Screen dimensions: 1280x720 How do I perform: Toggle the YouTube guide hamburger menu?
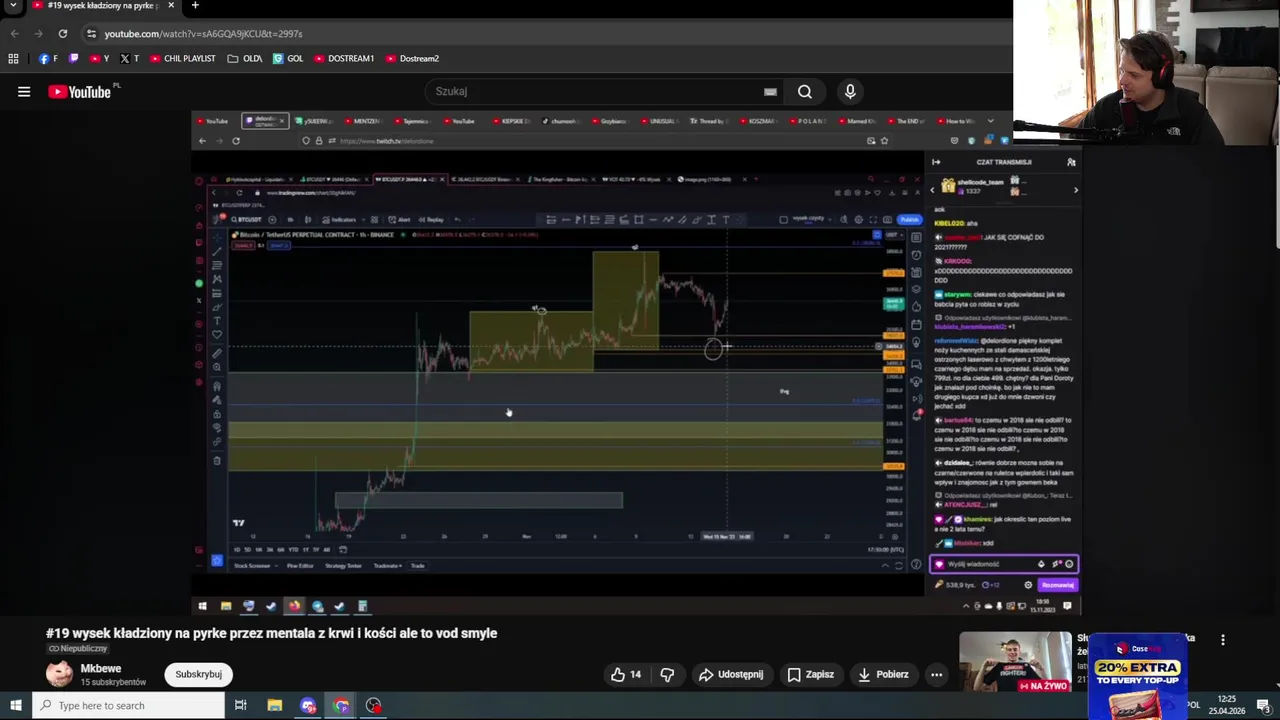(24, 91)
